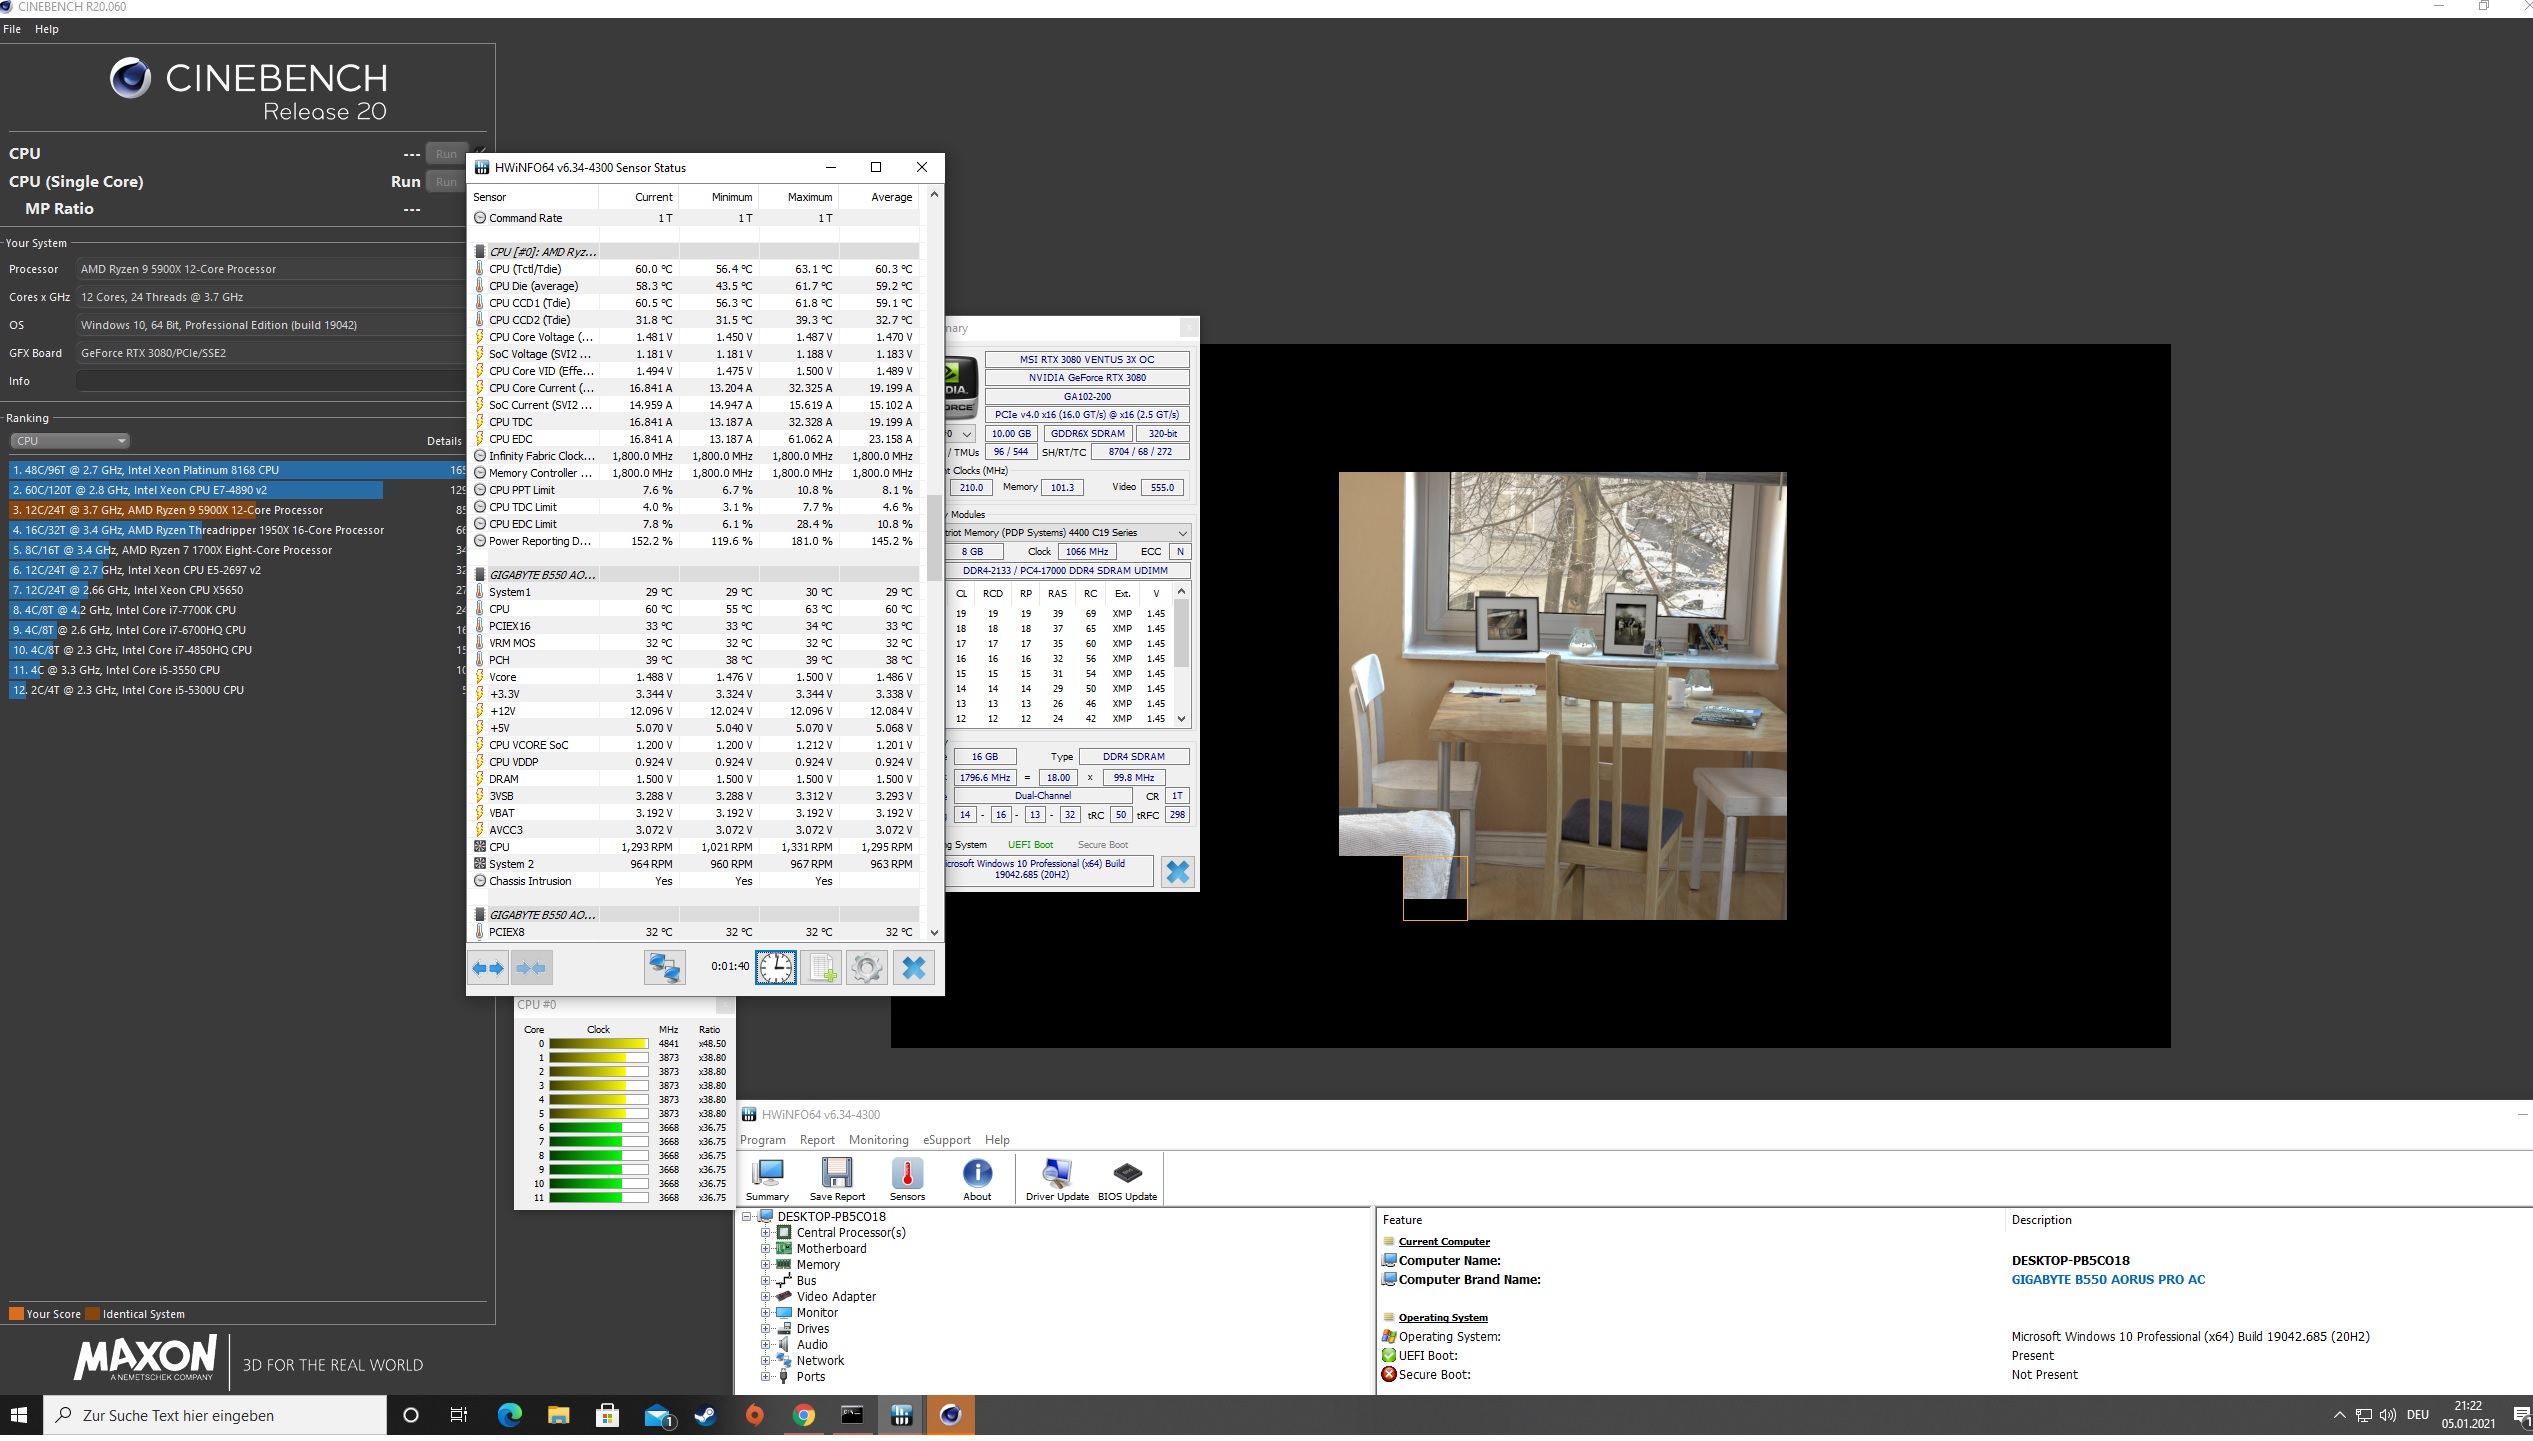
Task: Open Steam from the Windows taskbar
Action: 705,1415
